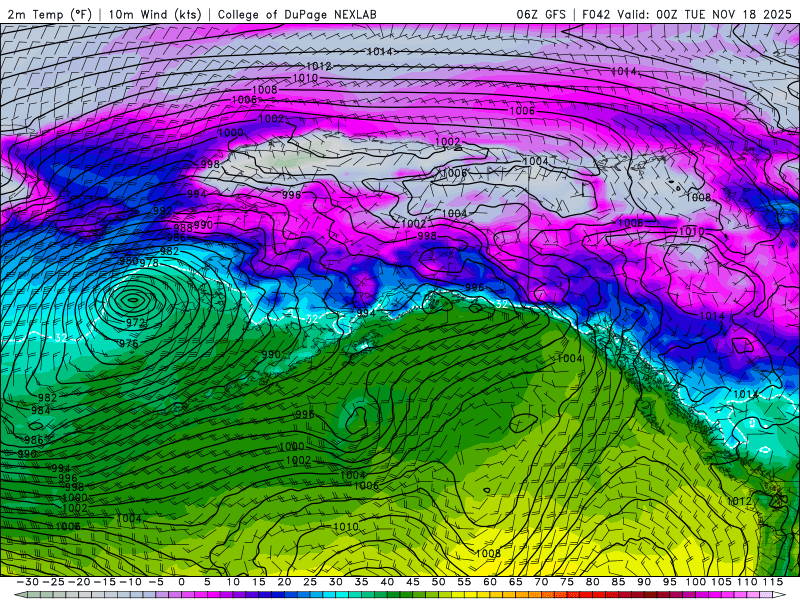This screenshot has width=800, height=600.
Task: Select the -5 temperature scale label
Action: click(156, 582)
